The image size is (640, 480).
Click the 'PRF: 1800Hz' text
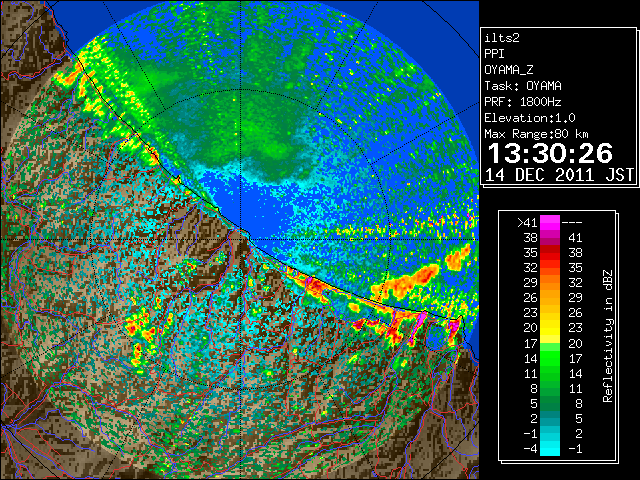[523, 102]
